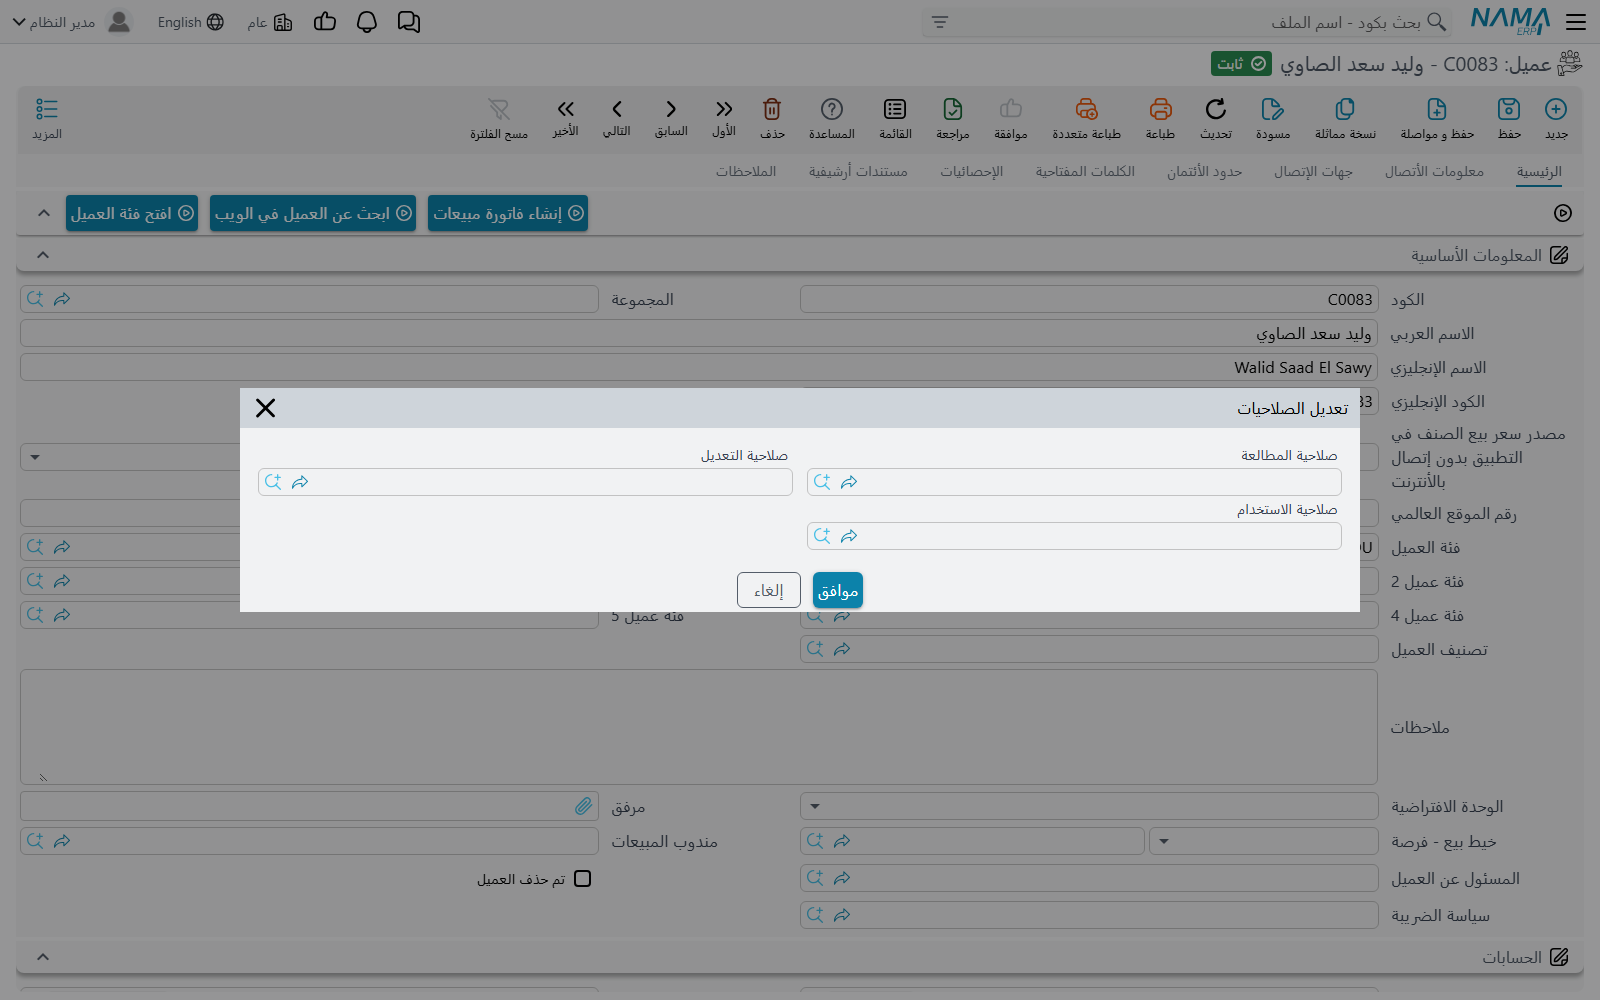The width and height of the screenshot is (1600, 1000).
Task: Click search lookup icon in صلاحية الاستخدام
Action: [822, 536]
